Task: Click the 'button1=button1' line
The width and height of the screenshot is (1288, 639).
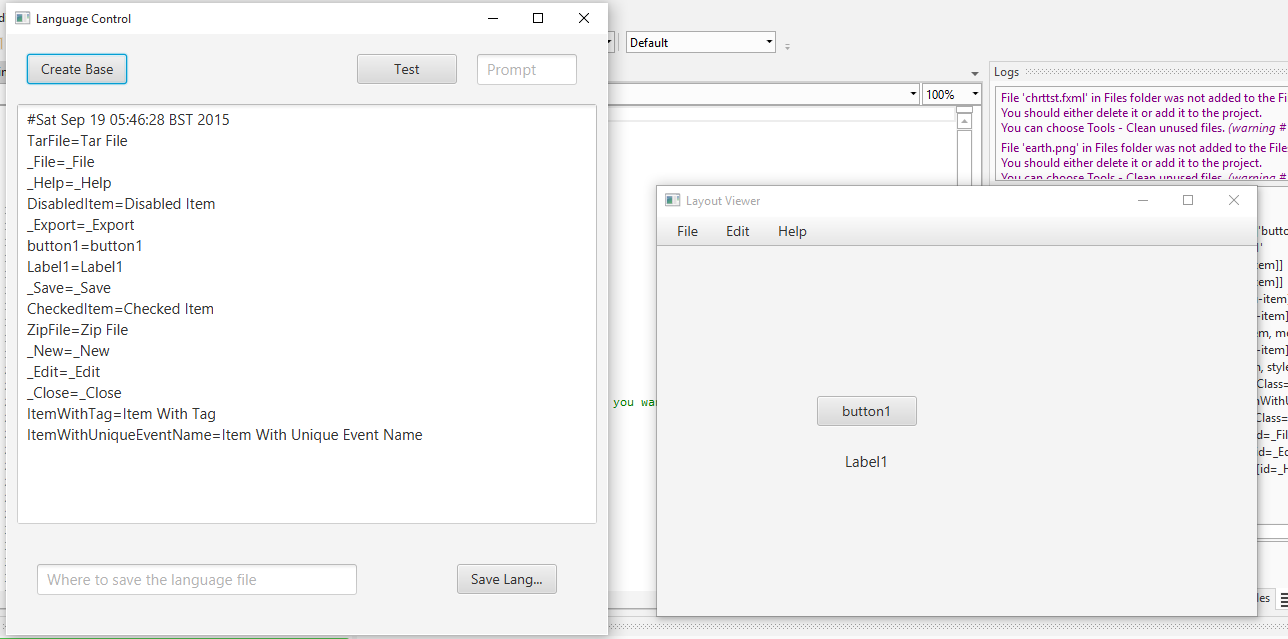Action: tap(85, 246)
